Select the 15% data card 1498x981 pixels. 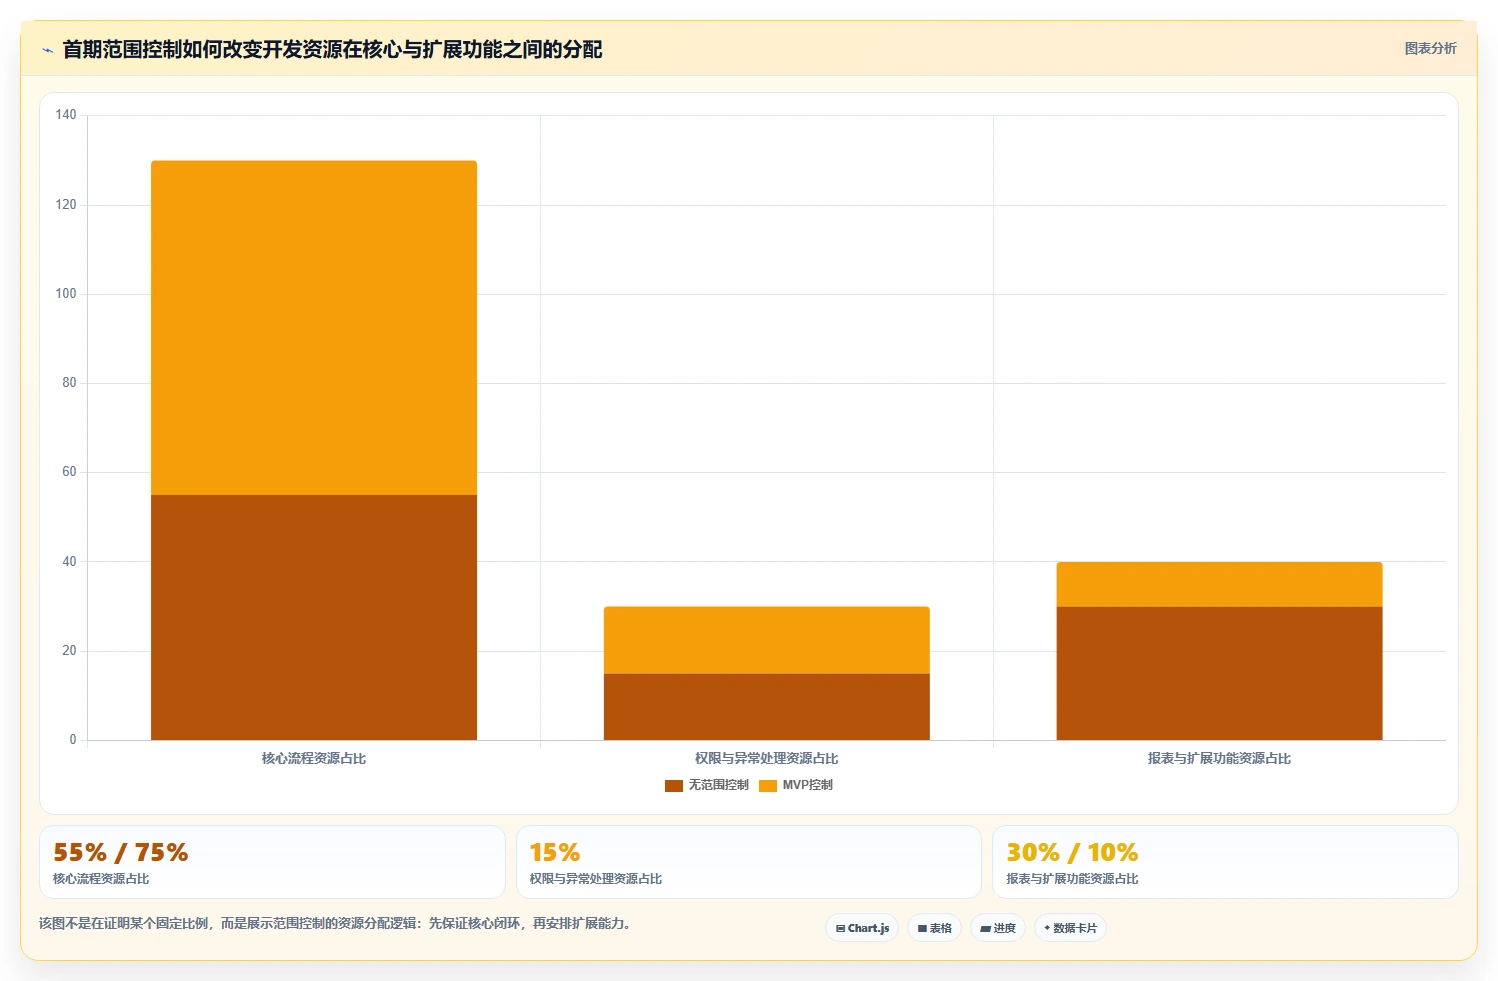[749, 862]
